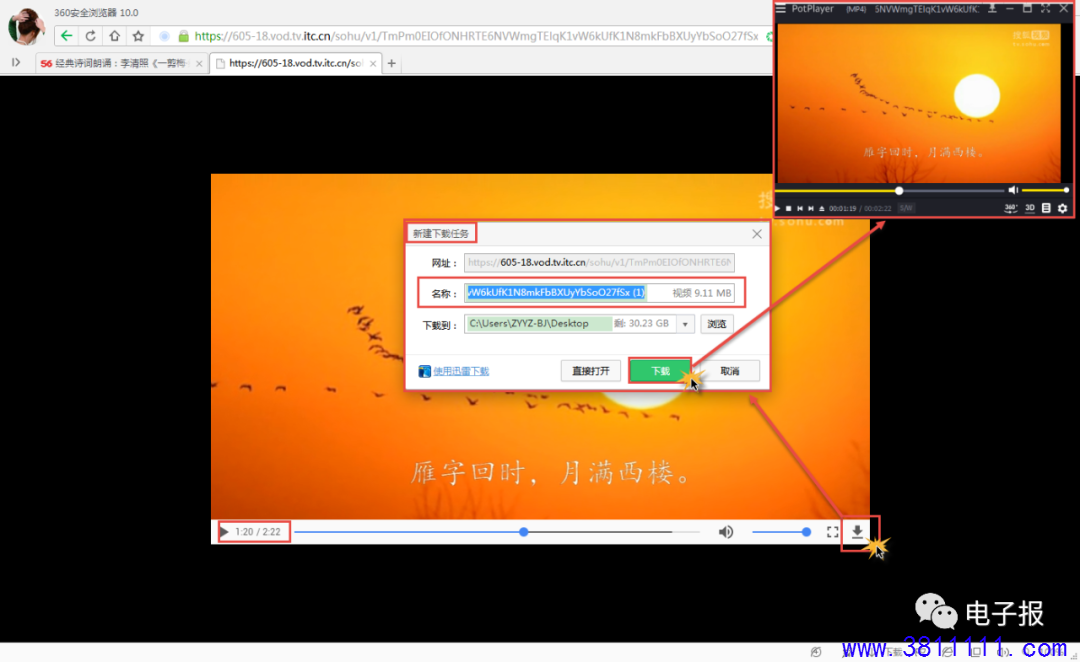
Task: Mute audio in PotPlayer
Action: pos(1012,190)
